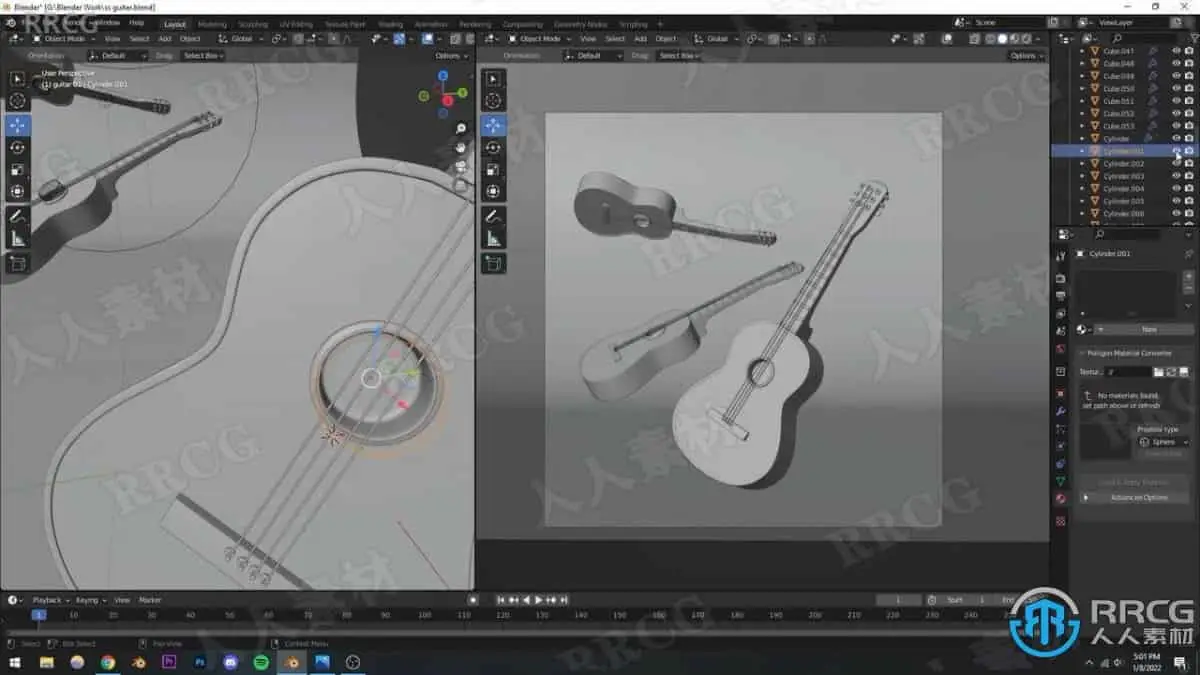This screenshot has width=1200, height=675.
Task: Select the Select Box tool in left viewport
Action: coord(18,79)
